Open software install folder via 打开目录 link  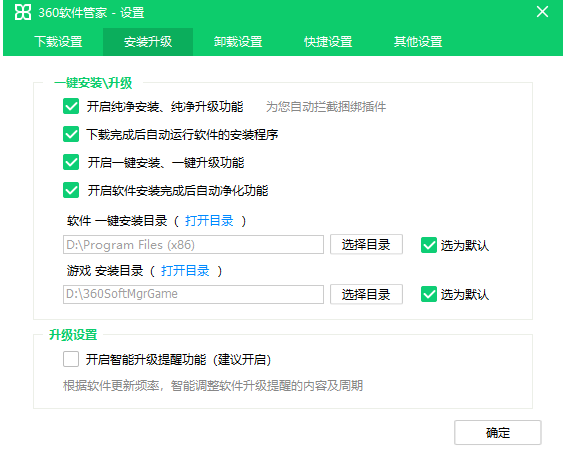(209, 221)
